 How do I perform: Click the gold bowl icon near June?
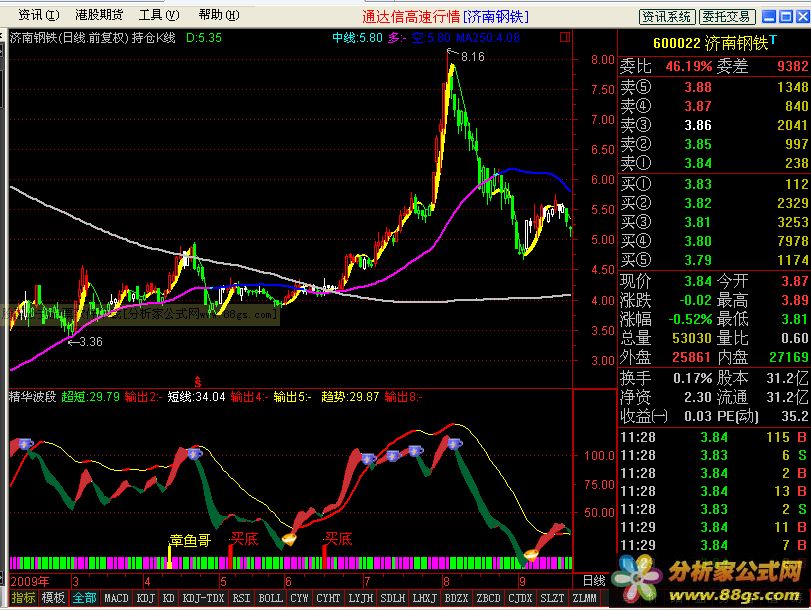pos(289,539)
